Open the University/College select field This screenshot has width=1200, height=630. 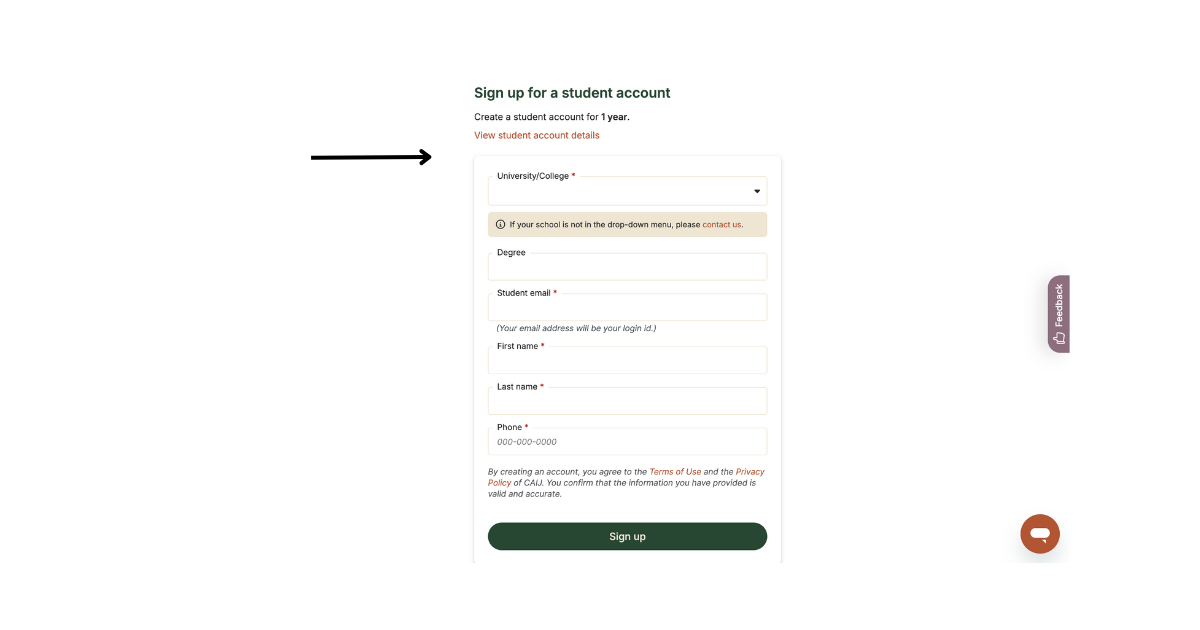coord(620,191)
